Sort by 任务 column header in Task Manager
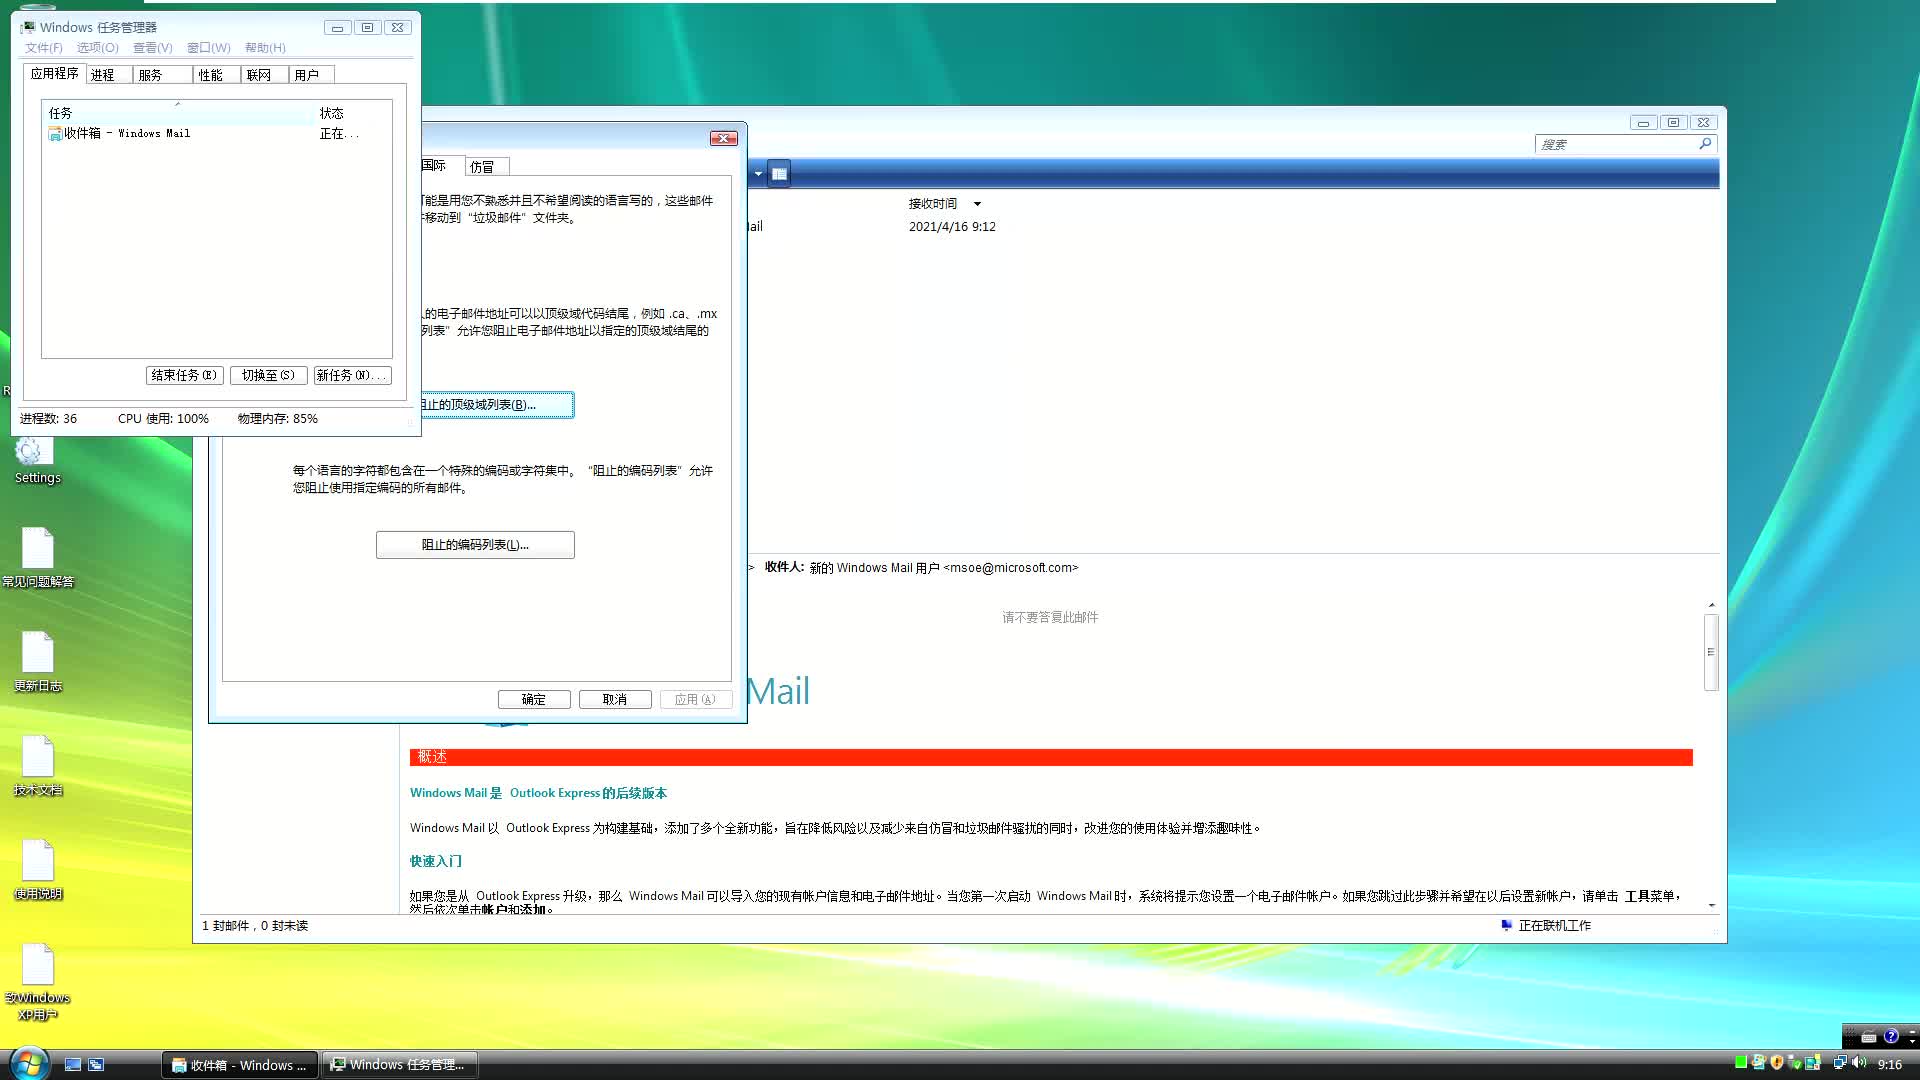Viewport: 1920px width, 1080px height. (x=178, y=113)
